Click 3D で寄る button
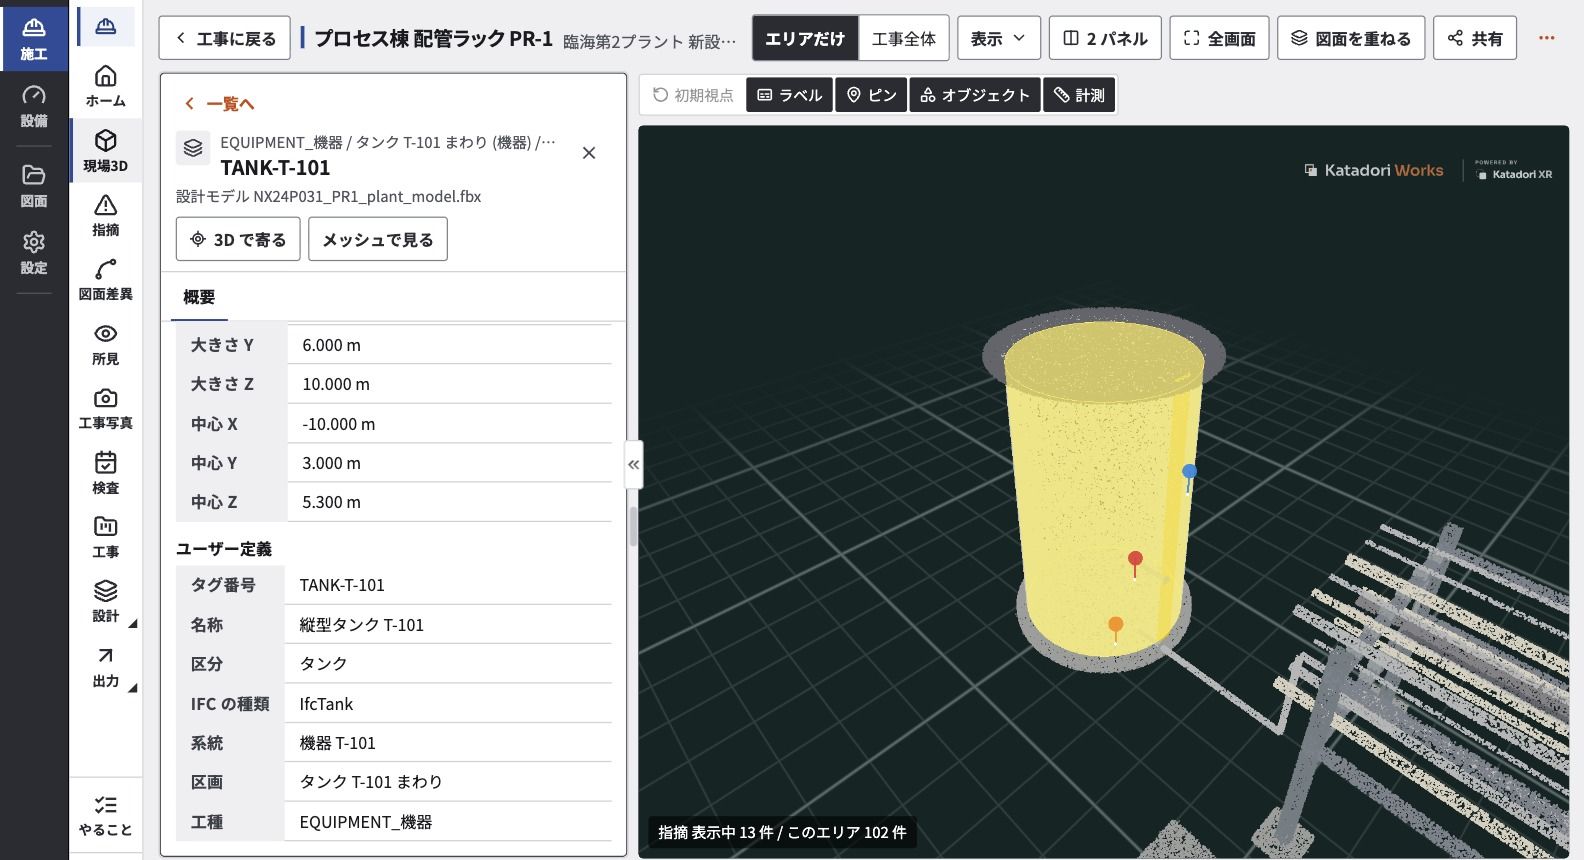The image size is (1584, 860). point(238,239)
